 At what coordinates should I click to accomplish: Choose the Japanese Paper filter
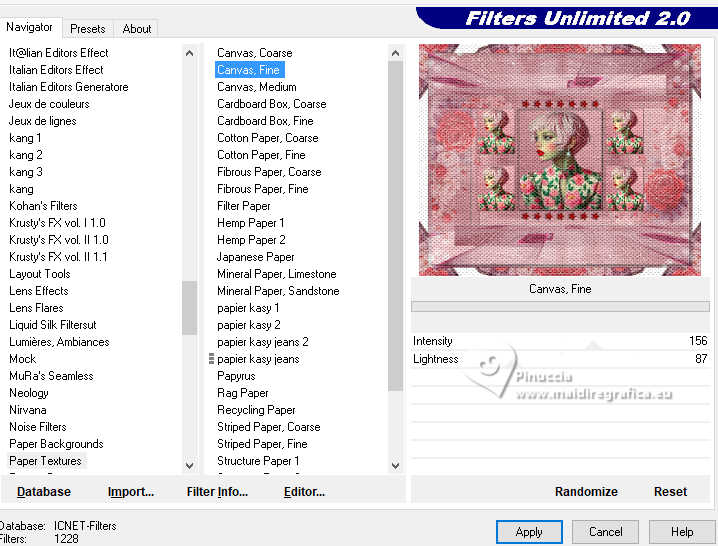pos(256,257)
